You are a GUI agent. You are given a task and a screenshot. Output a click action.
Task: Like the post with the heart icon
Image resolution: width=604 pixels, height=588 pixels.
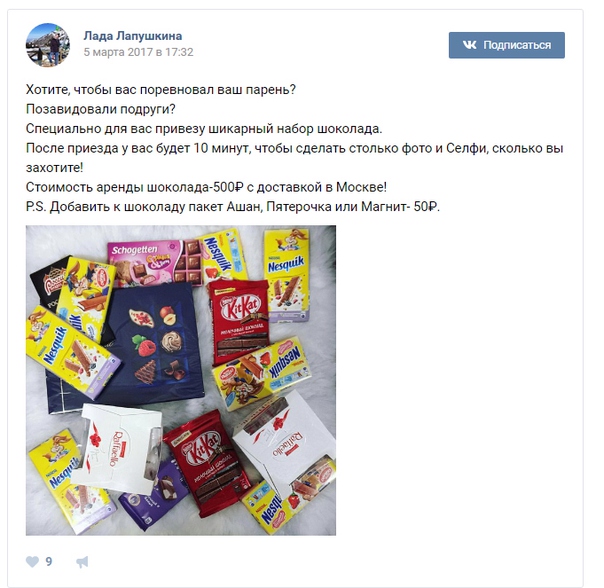32,562
